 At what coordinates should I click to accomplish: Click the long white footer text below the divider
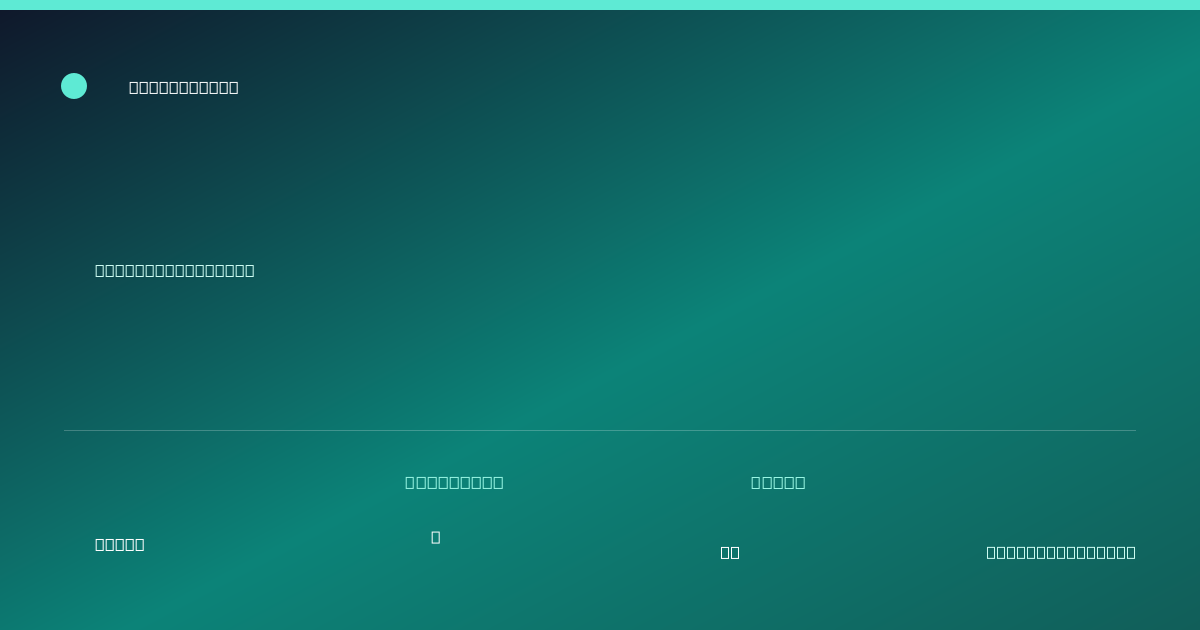(1061, 552)
